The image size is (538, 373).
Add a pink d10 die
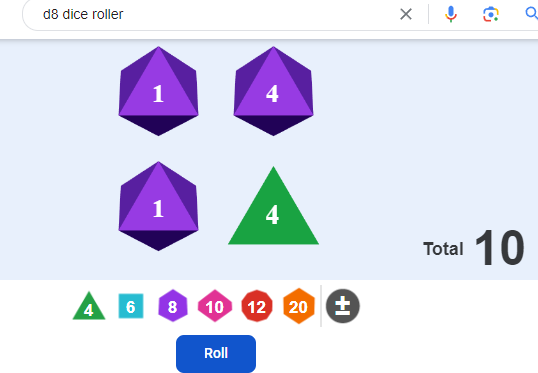tap(215, 306)
